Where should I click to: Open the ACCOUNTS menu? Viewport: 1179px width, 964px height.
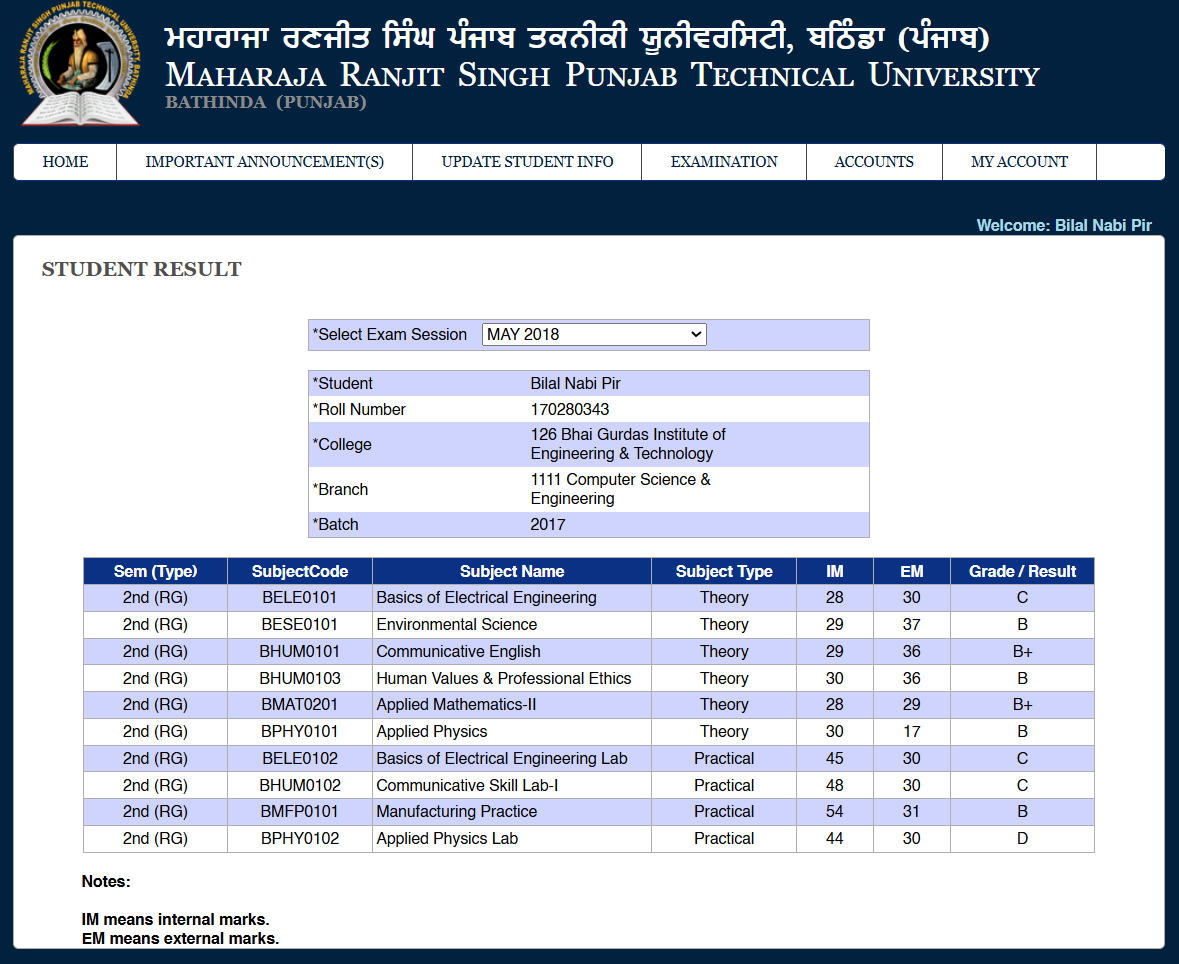click(874, 162)
